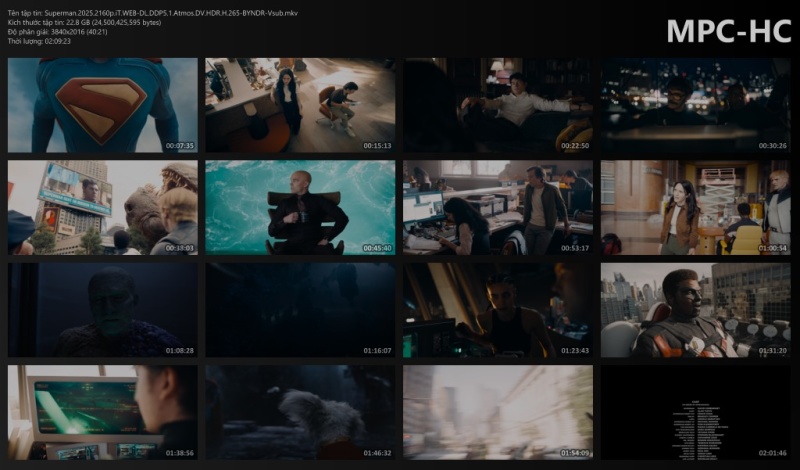800x470 pixels.
Task: Open the monitor scene thumbnail at 01:38:56
Action: pyautogui.click(x=103, y=412)
